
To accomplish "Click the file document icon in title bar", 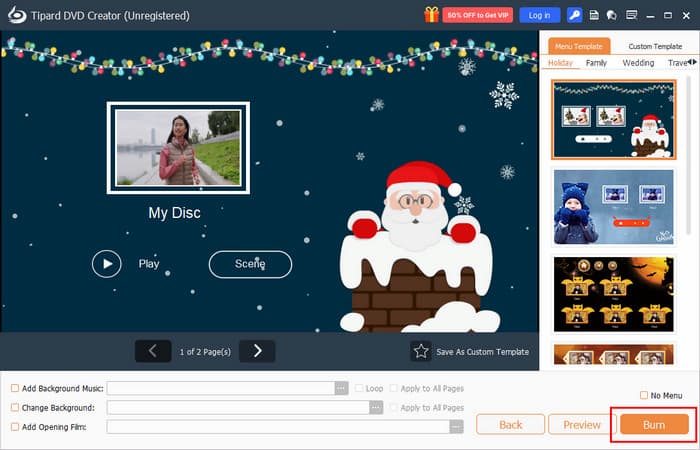I will [594, 15].
